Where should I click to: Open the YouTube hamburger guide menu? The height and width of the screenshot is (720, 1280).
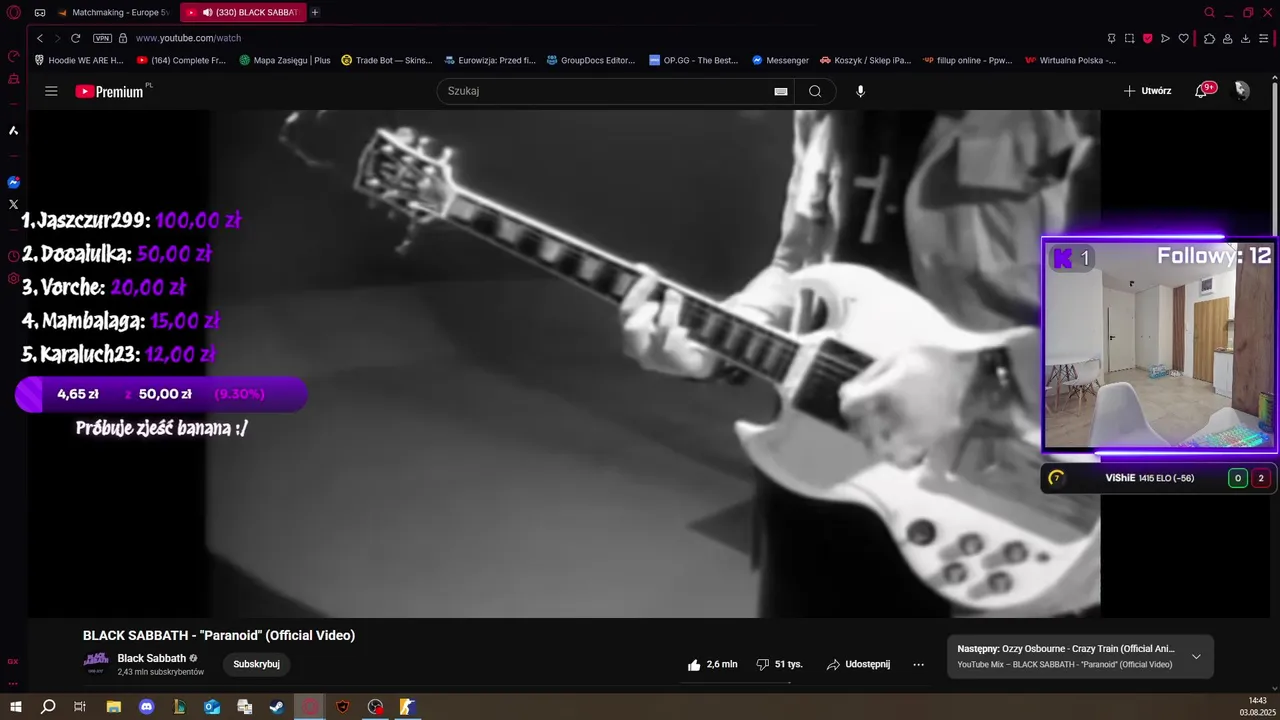pyautogui.click(x=51, y=91)
